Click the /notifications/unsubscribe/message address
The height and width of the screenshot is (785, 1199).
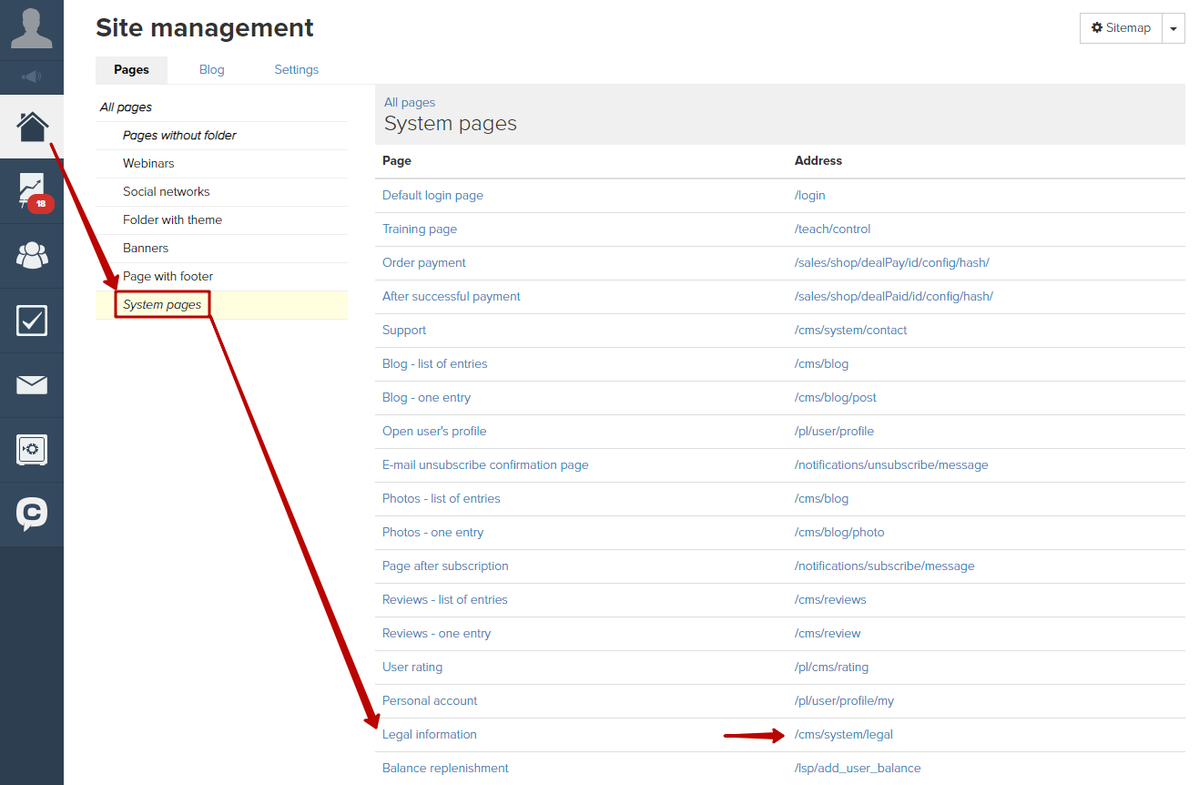click(892, 465)
